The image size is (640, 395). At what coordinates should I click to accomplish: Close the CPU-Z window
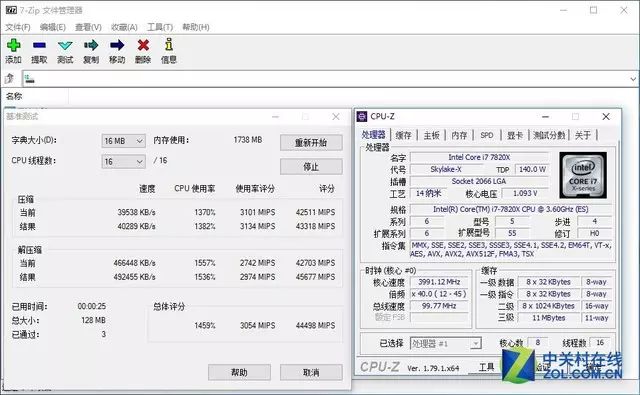(x=606, y=117)
